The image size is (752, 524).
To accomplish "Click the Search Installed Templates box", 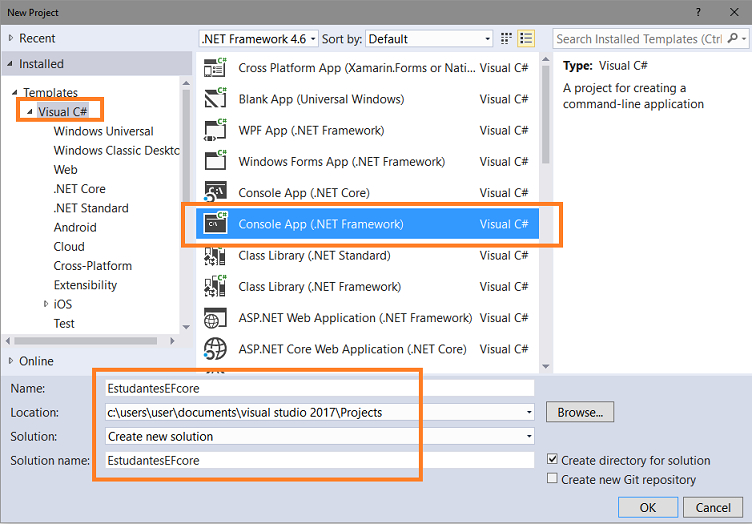I will click(x=639, y=39).
